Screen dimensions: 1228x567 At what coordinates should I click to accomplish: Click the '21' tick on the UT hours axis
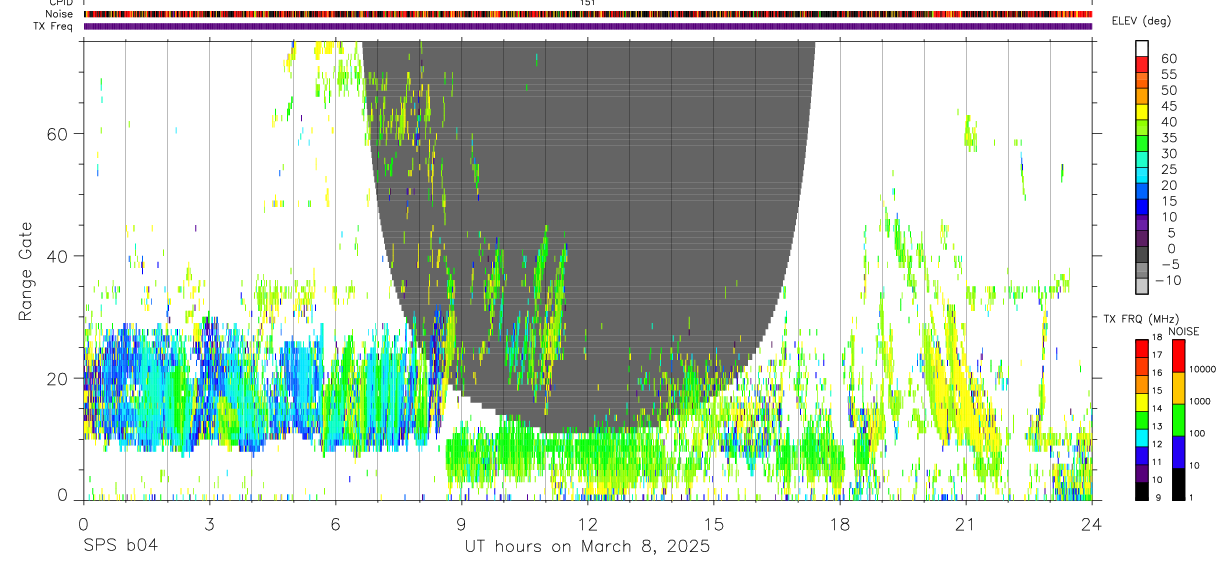965,524
